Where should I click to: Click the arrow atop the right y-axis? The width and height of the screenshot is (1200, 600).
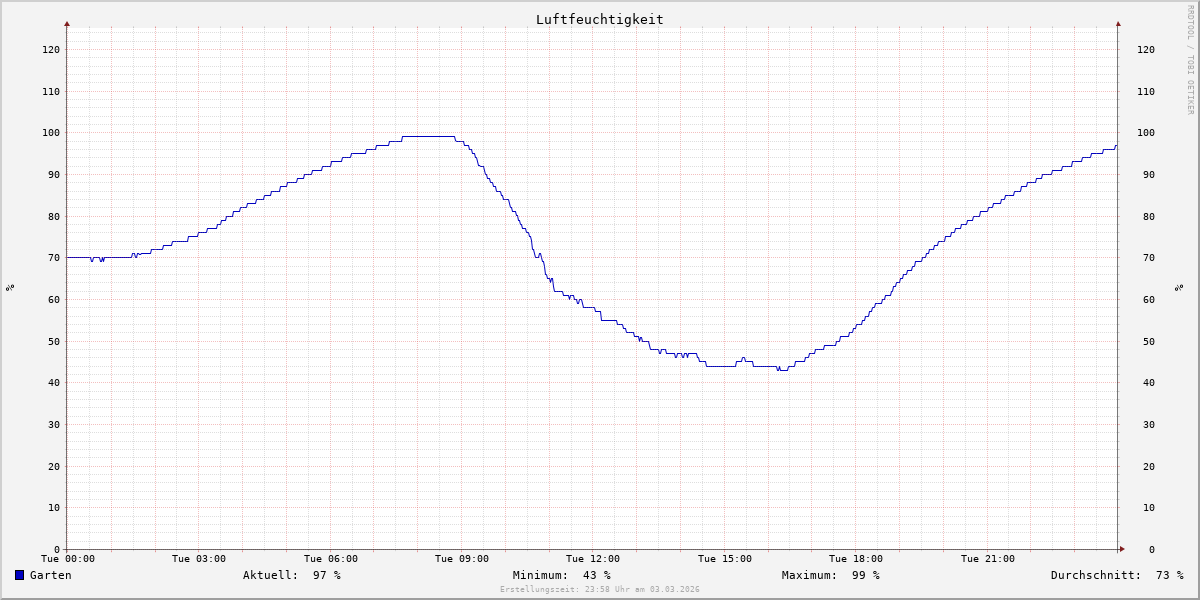pyautogui.click(x=1118, y=23)
